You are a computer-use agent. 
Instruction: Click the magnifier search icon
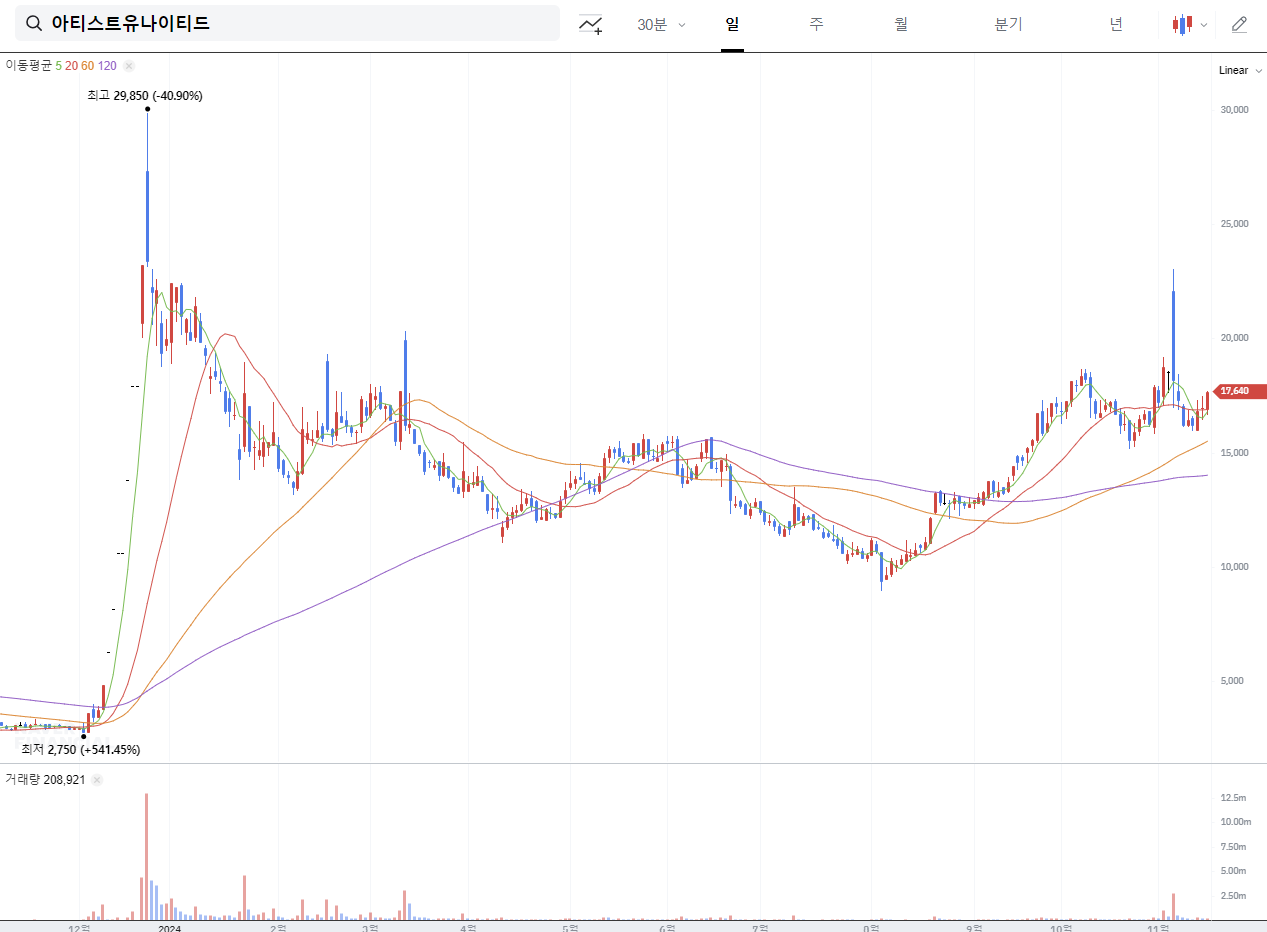[x=34, y=23]
